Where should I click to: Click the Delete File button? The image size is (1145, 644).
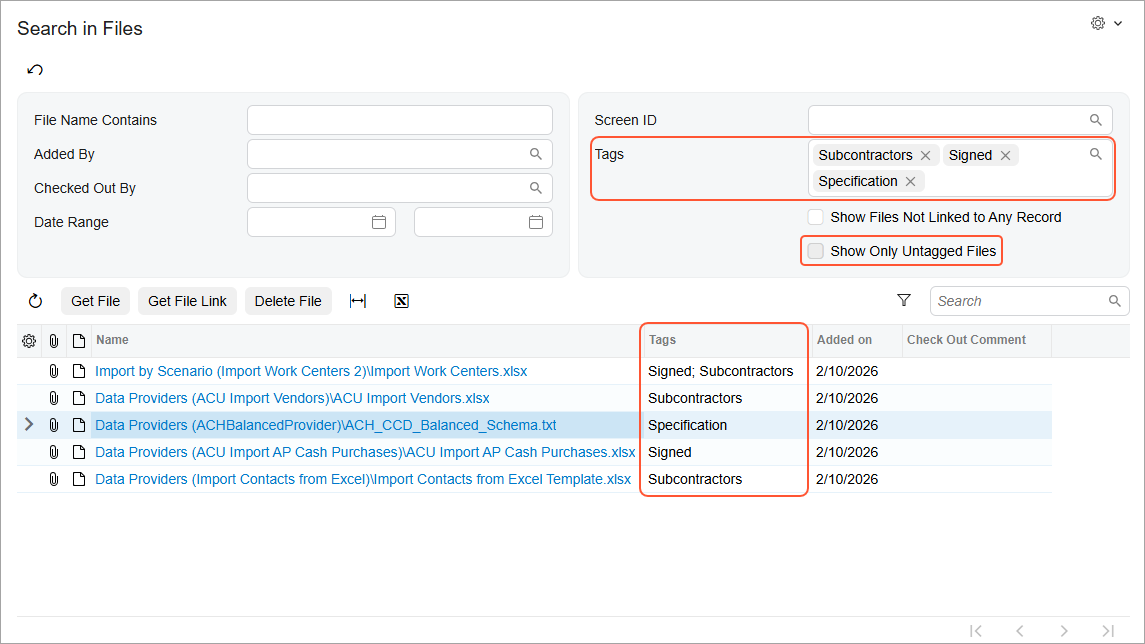(x=288, y=301)
